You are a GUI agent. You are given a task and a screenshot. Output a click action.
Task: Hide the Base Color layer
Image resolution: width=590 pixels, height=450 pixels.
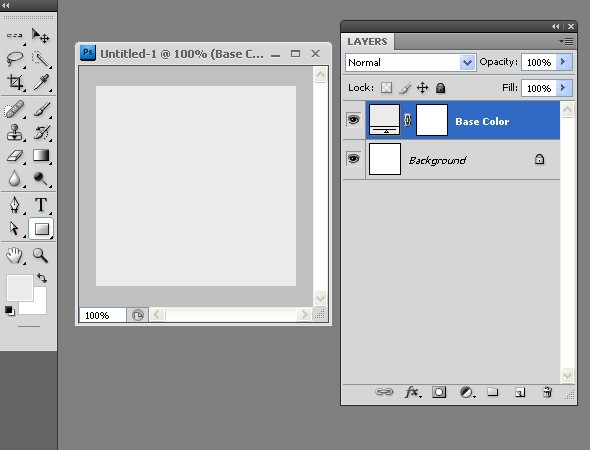coord(353,120)
